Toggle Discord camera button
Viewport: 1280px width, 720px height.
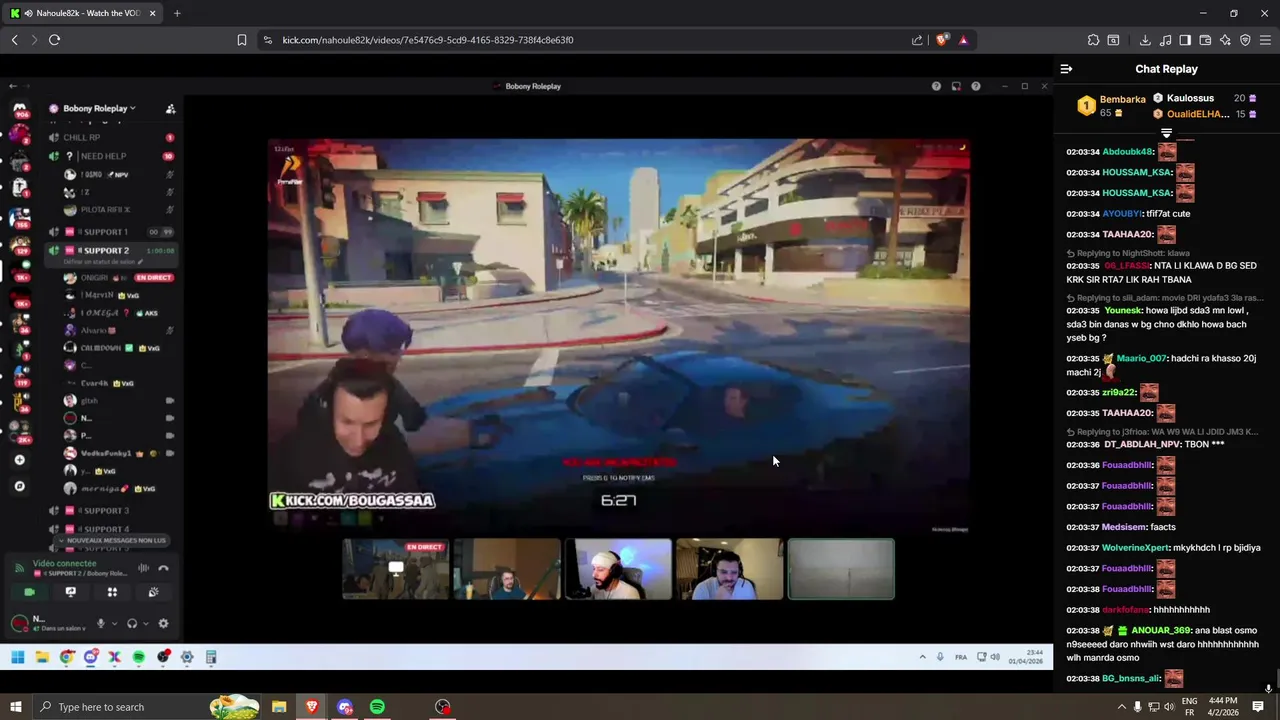pyautogui.click(x=29, y=592)
